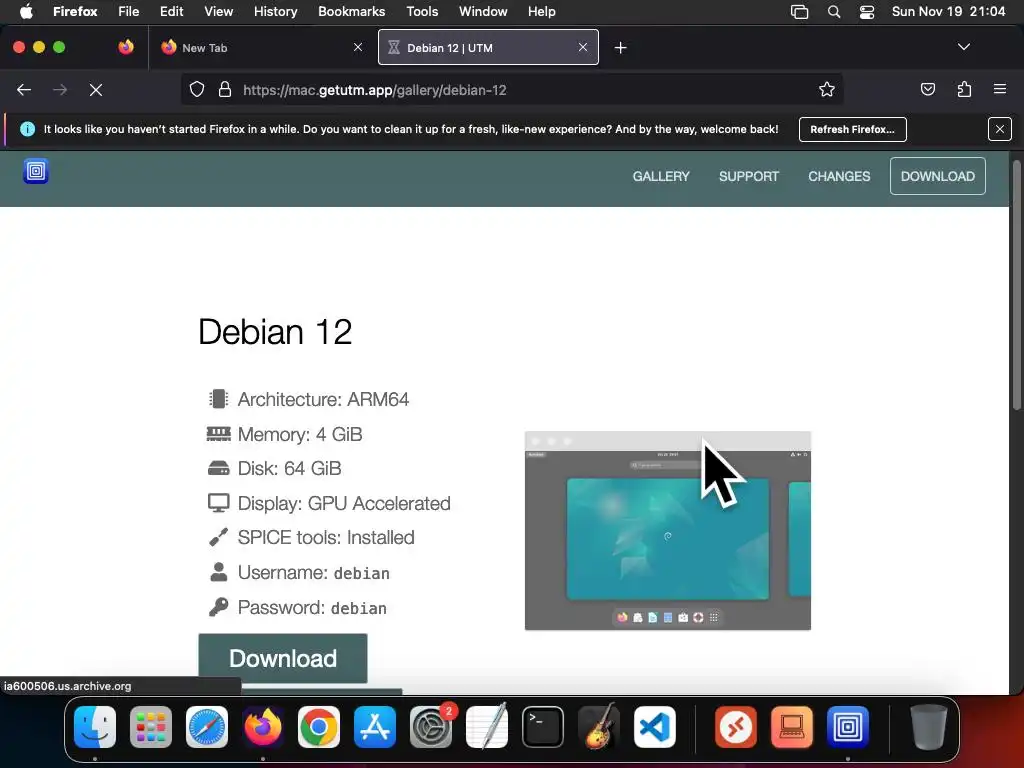Open Spotlight search in menu bar
Screen dimensions: 1024x768
tap(833, 12)
